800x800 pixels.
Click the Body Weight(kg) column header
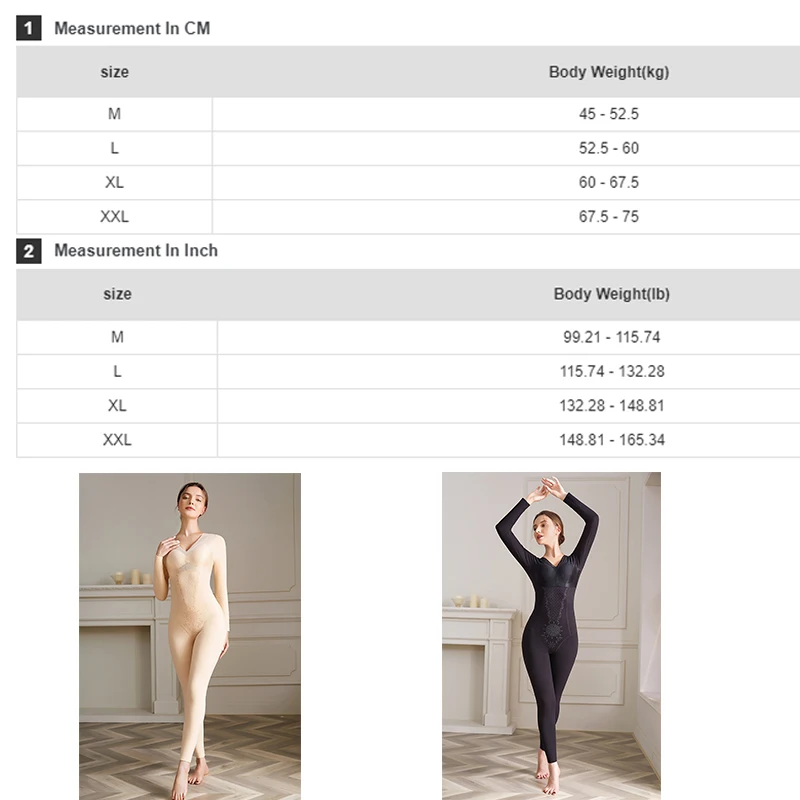click(x=609, y=72)
